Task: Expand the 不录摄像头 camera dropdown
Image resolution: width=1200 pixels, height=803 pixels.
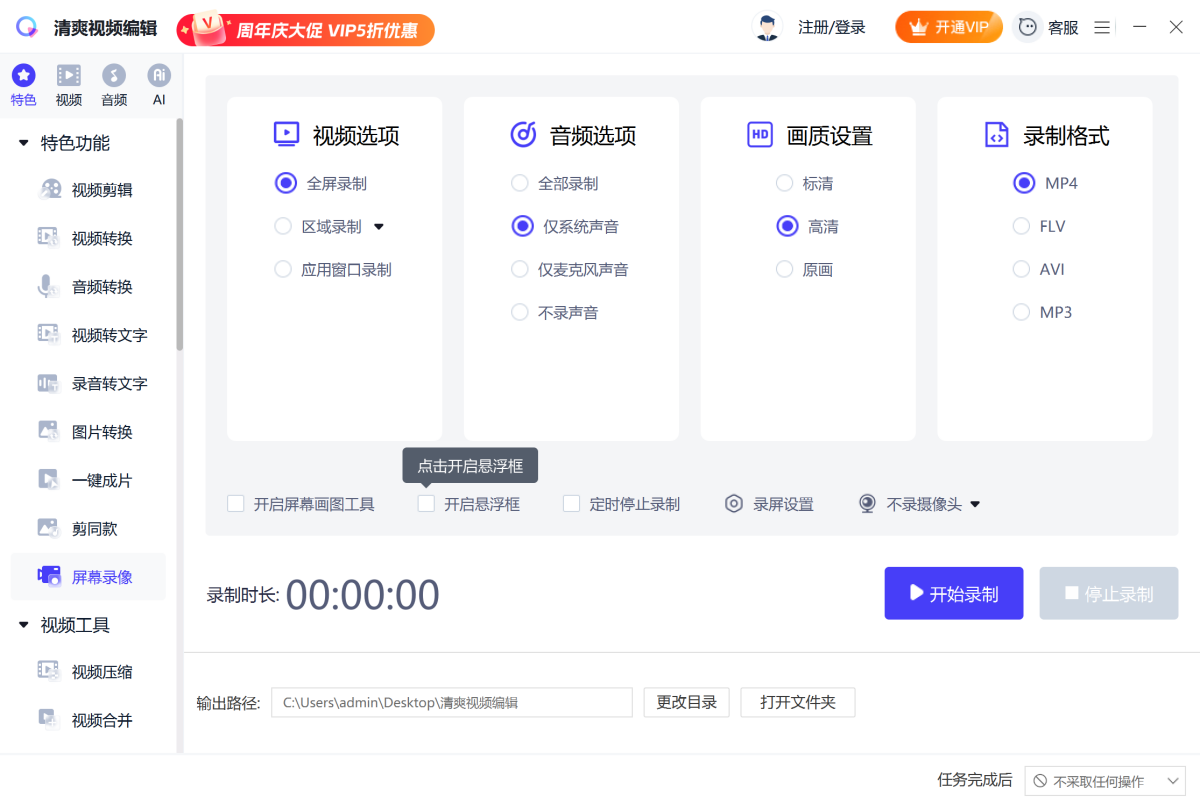Action: 975,504
